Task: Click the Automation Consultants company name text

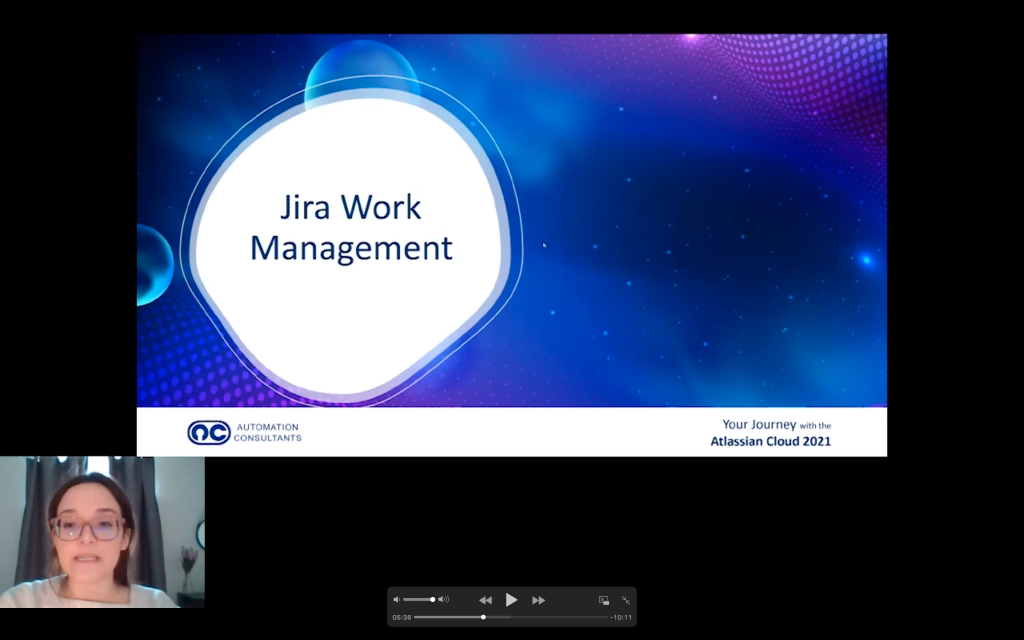Action: point(268,432)
